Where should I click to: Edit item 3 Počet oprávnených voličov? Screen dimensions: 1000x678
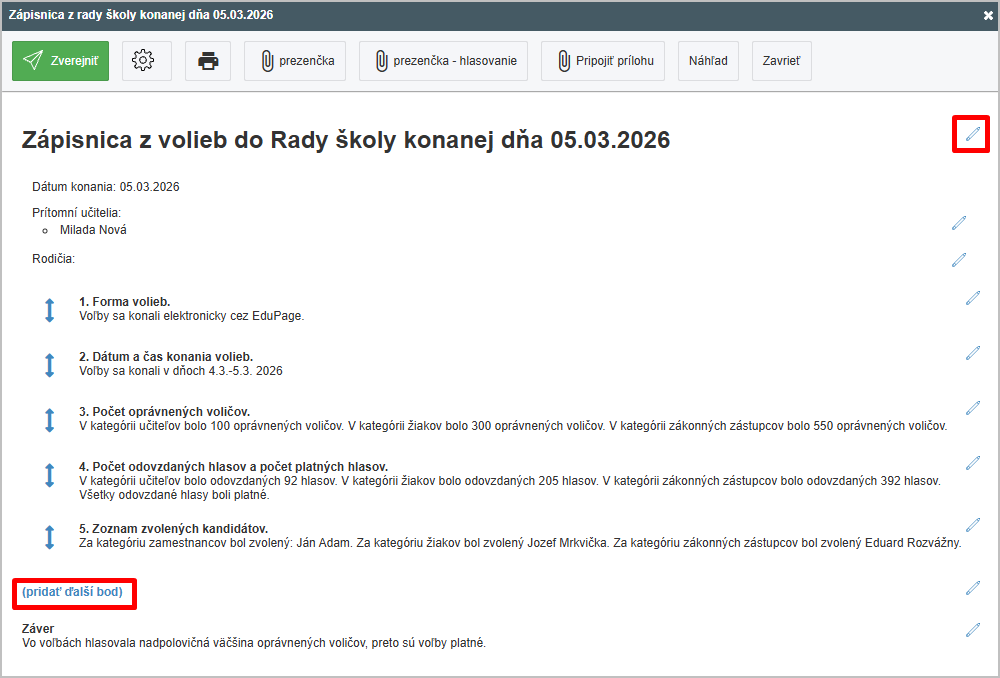[x=972, y=408]
